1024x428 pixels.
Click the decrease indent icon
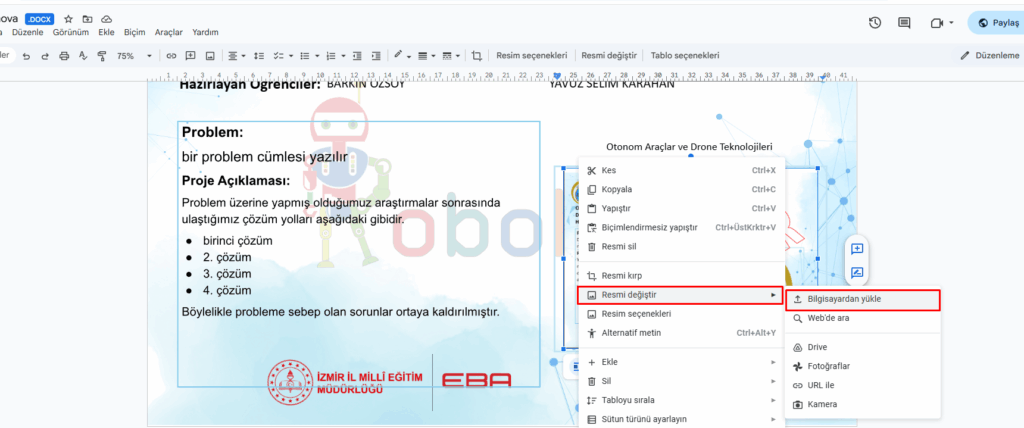point(357,56)
